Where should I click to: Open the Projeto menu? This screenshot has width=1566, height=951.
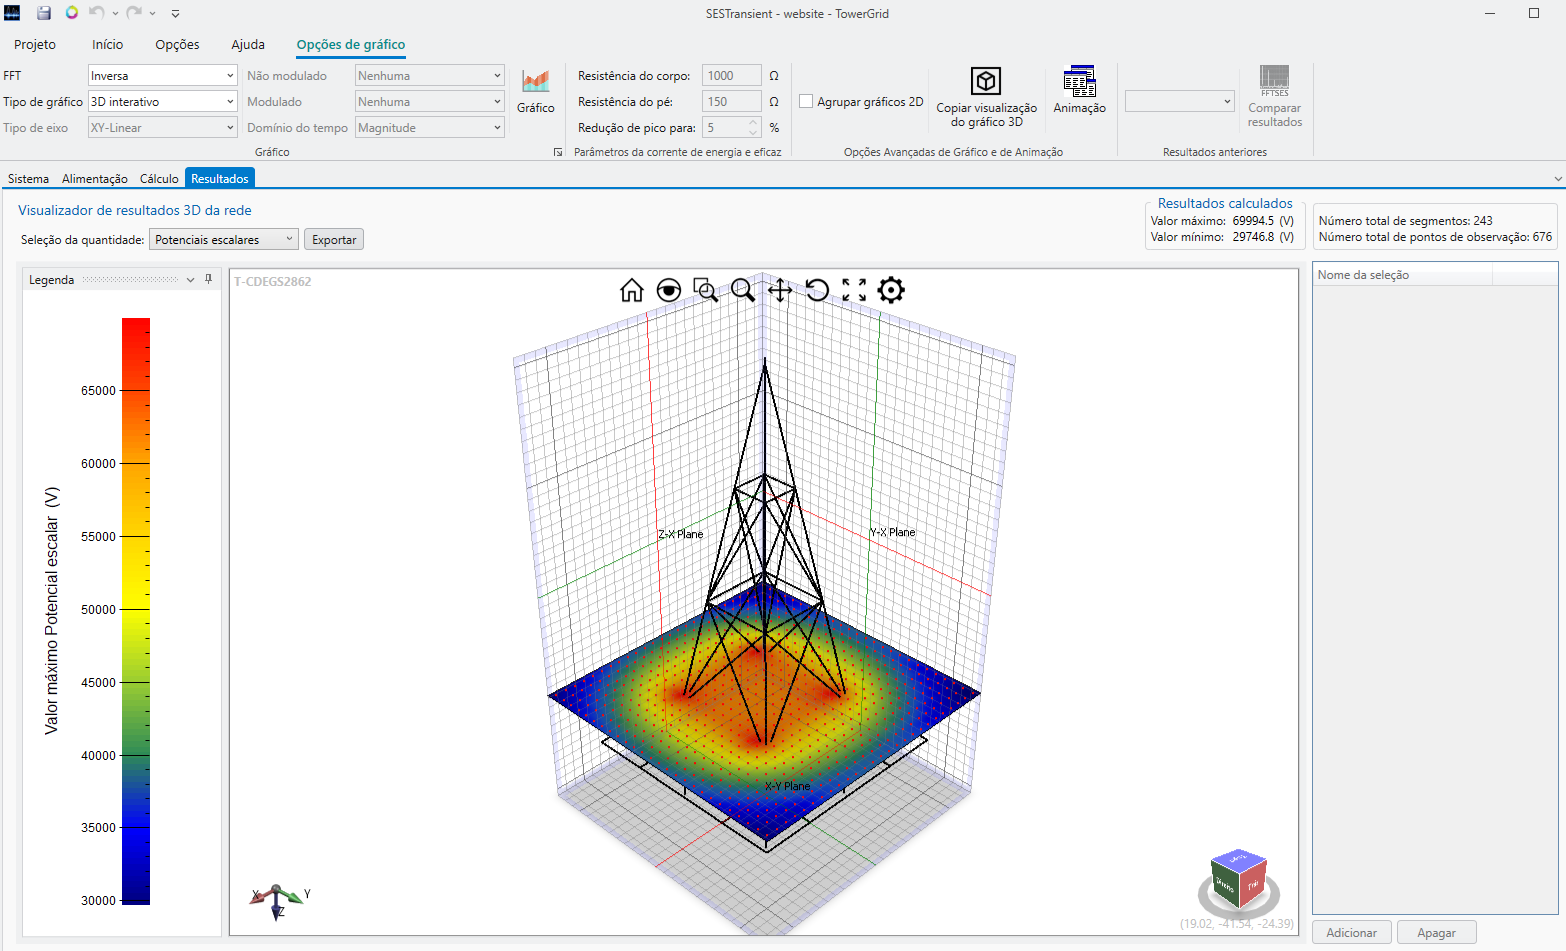pos(35,45)
